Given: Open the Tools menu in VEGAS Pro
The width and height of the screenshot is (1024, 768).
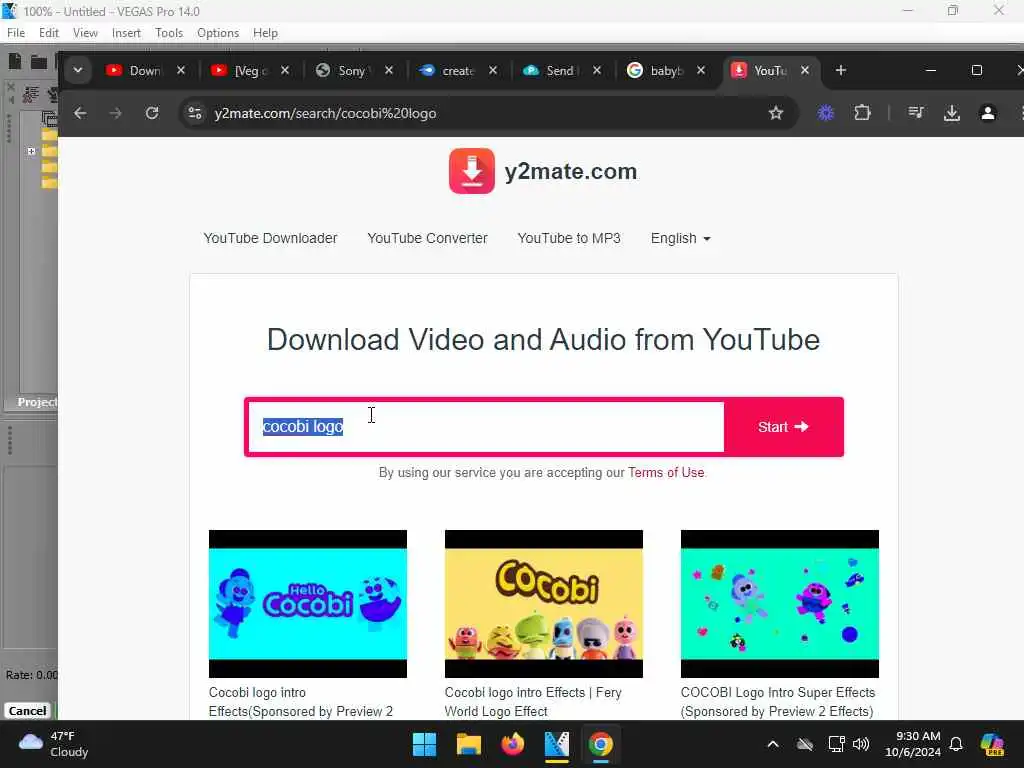Looking at the screenshot, I should (x=168, y=33).
